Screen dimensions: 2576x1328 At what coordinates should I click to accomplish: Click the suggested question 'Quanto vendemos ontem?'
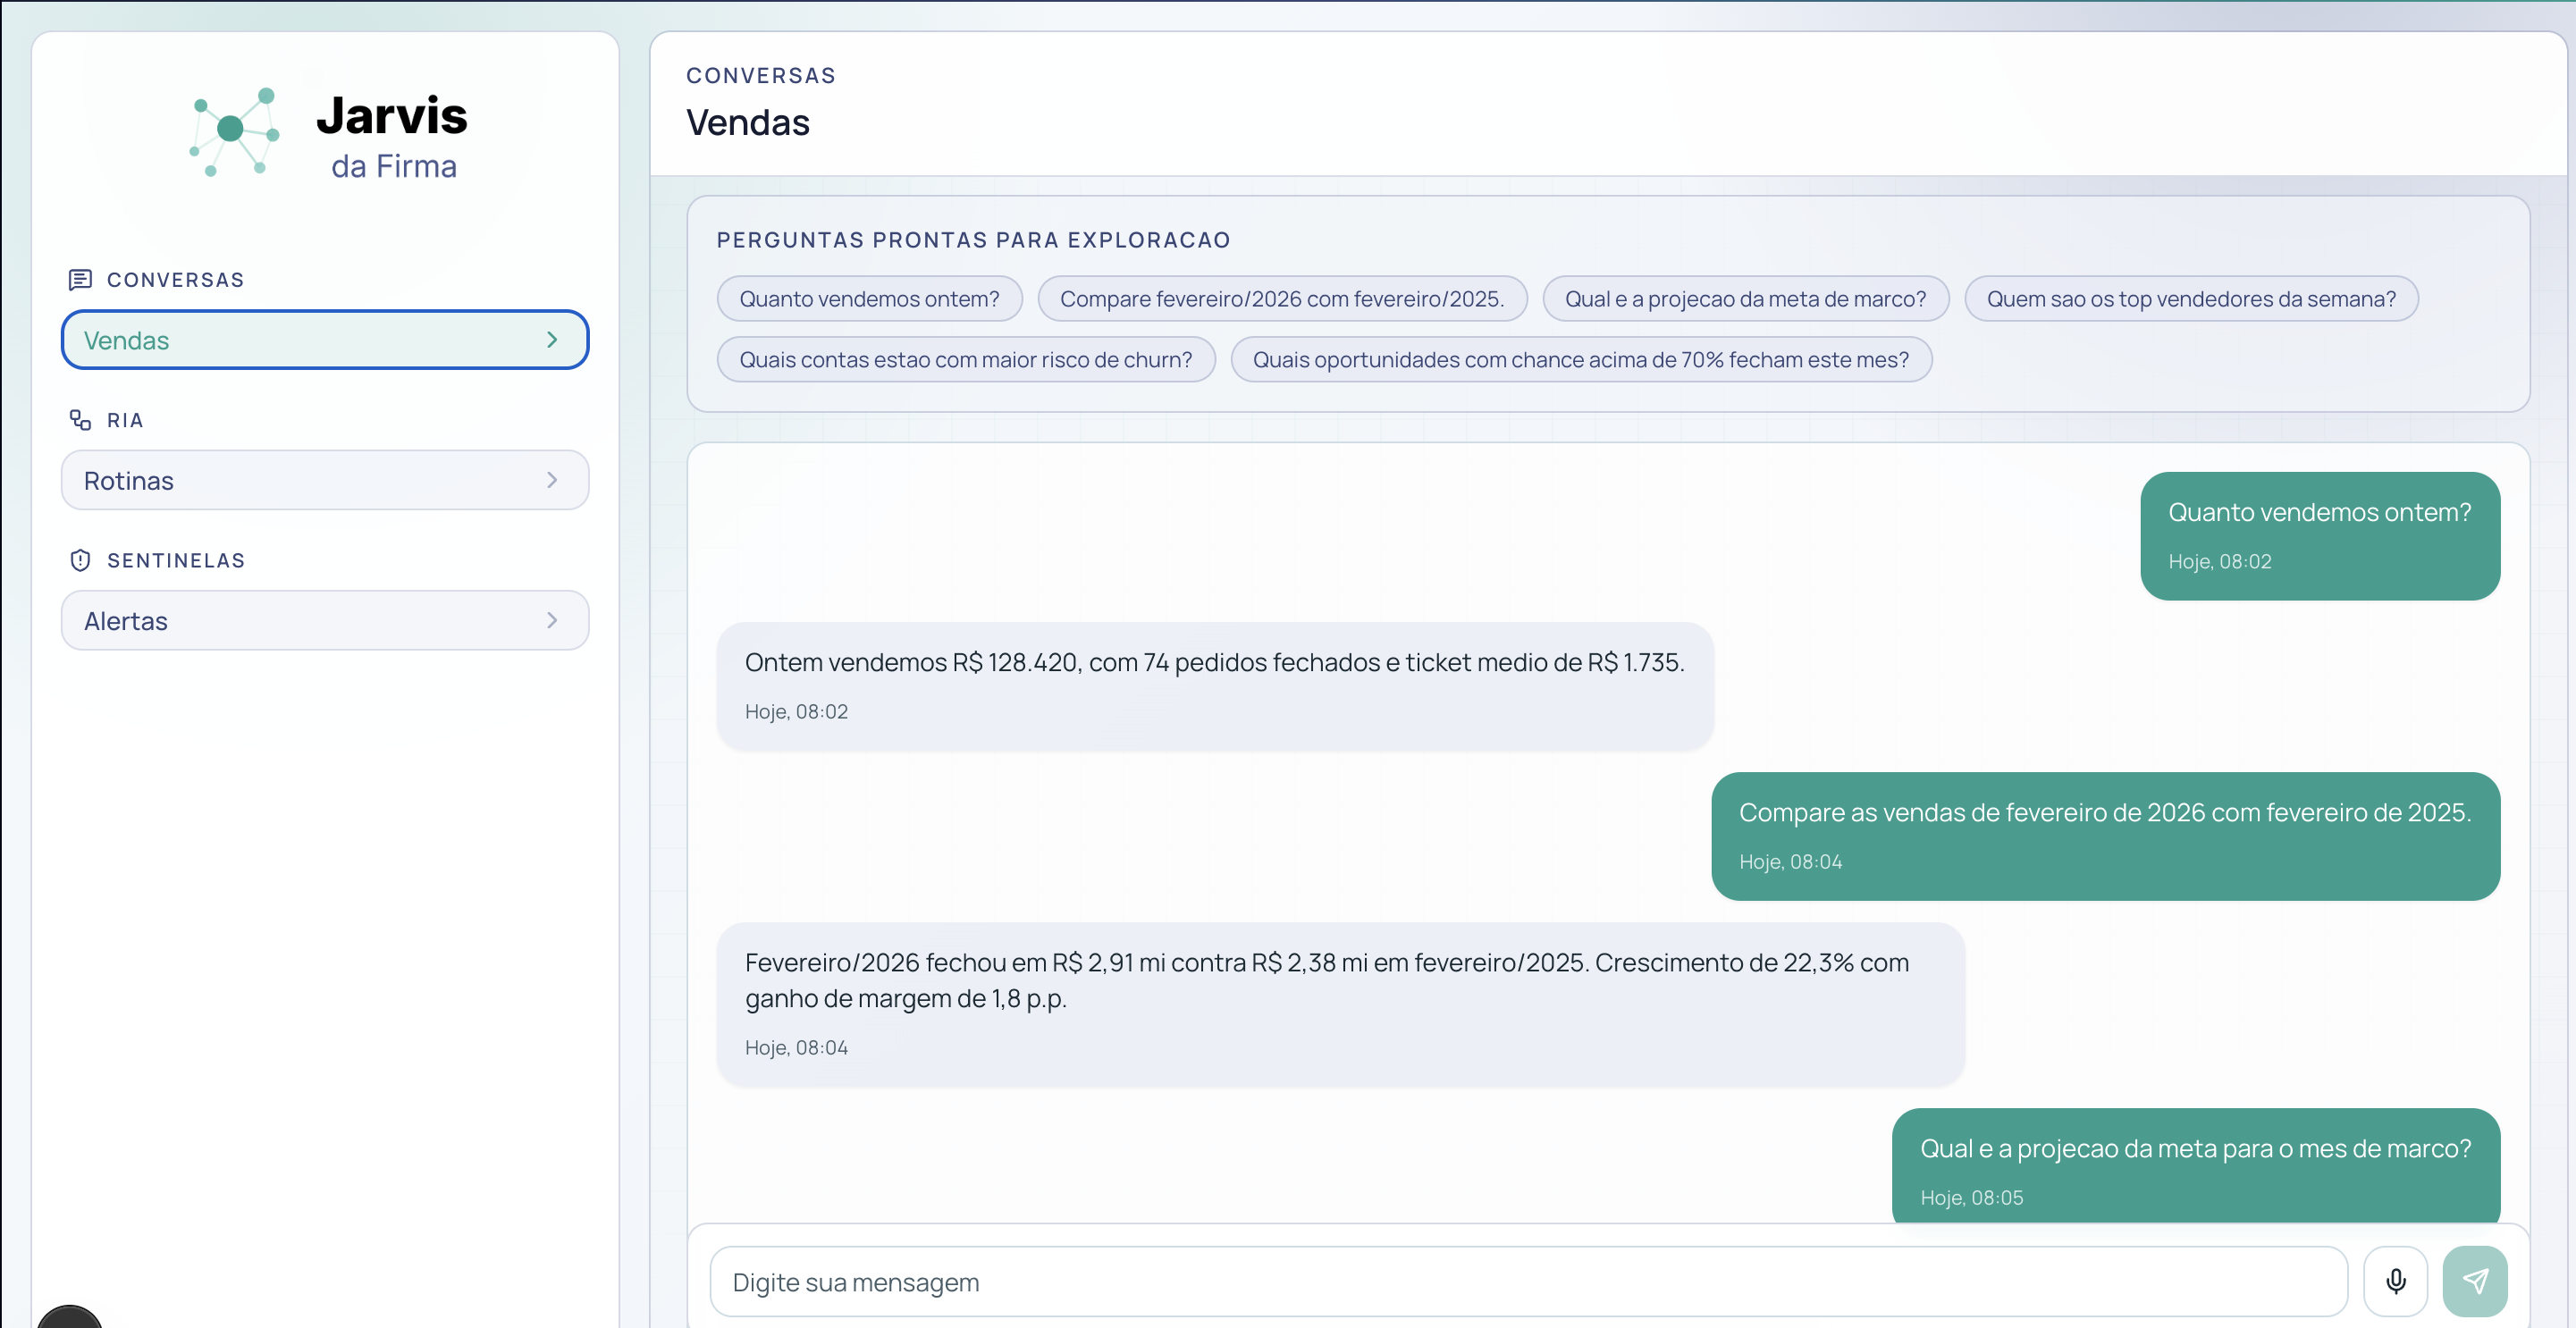(869, 298)
